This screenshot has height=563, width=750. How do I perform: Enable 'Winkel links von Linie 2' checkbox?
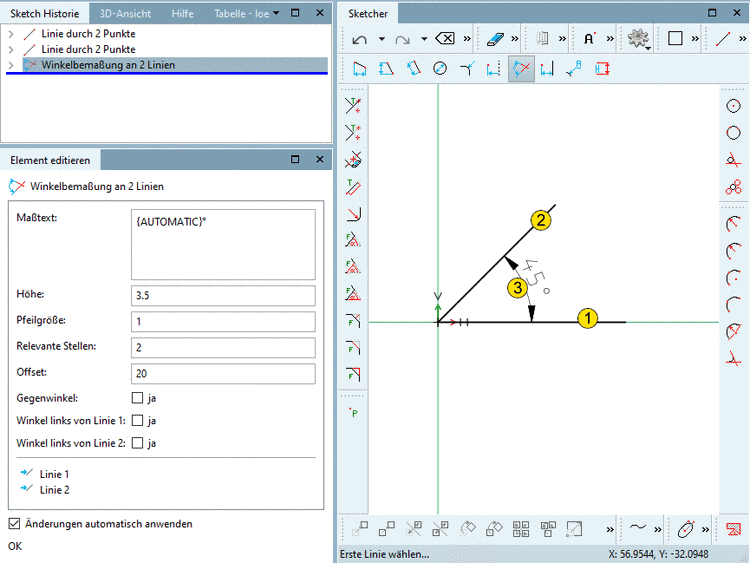click(x=137, y=442)
